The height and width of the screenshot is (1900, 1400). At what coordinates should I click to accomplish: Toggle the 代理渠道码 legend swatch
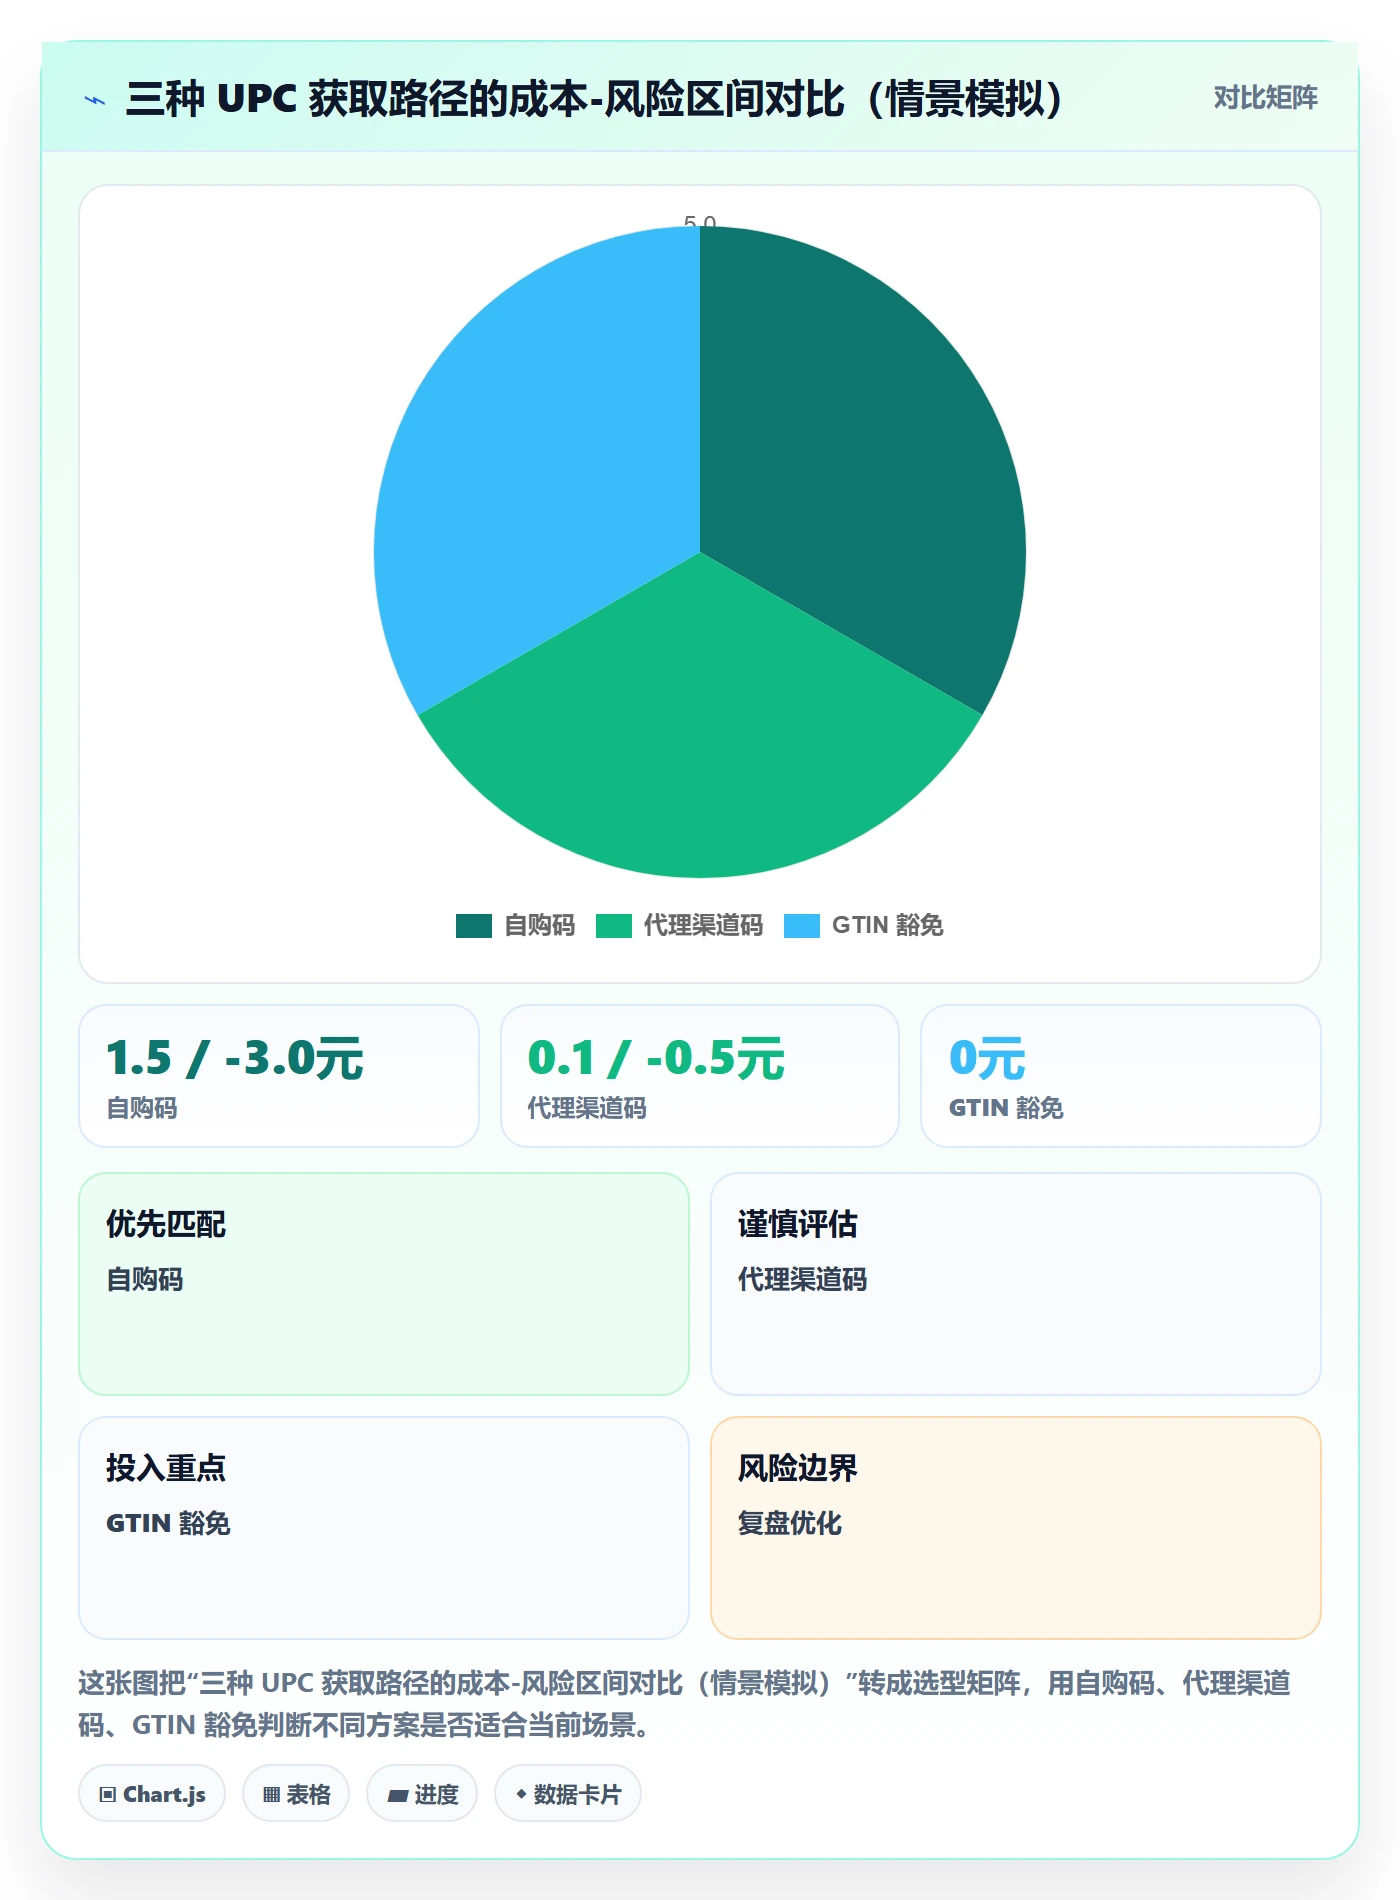[613, 926]
